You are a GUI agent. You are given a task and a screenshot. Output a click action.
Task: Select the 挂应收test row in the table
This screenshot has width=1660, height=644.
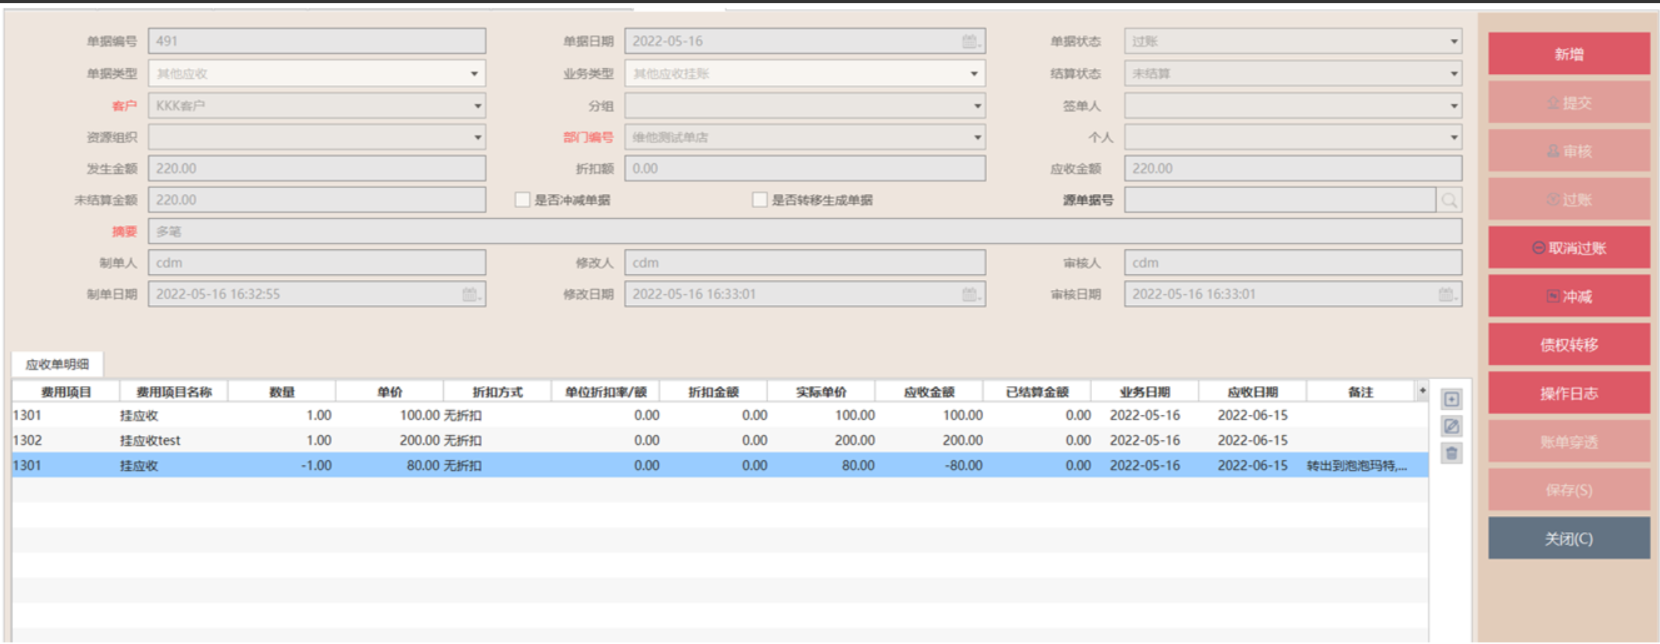coord(150,440)
